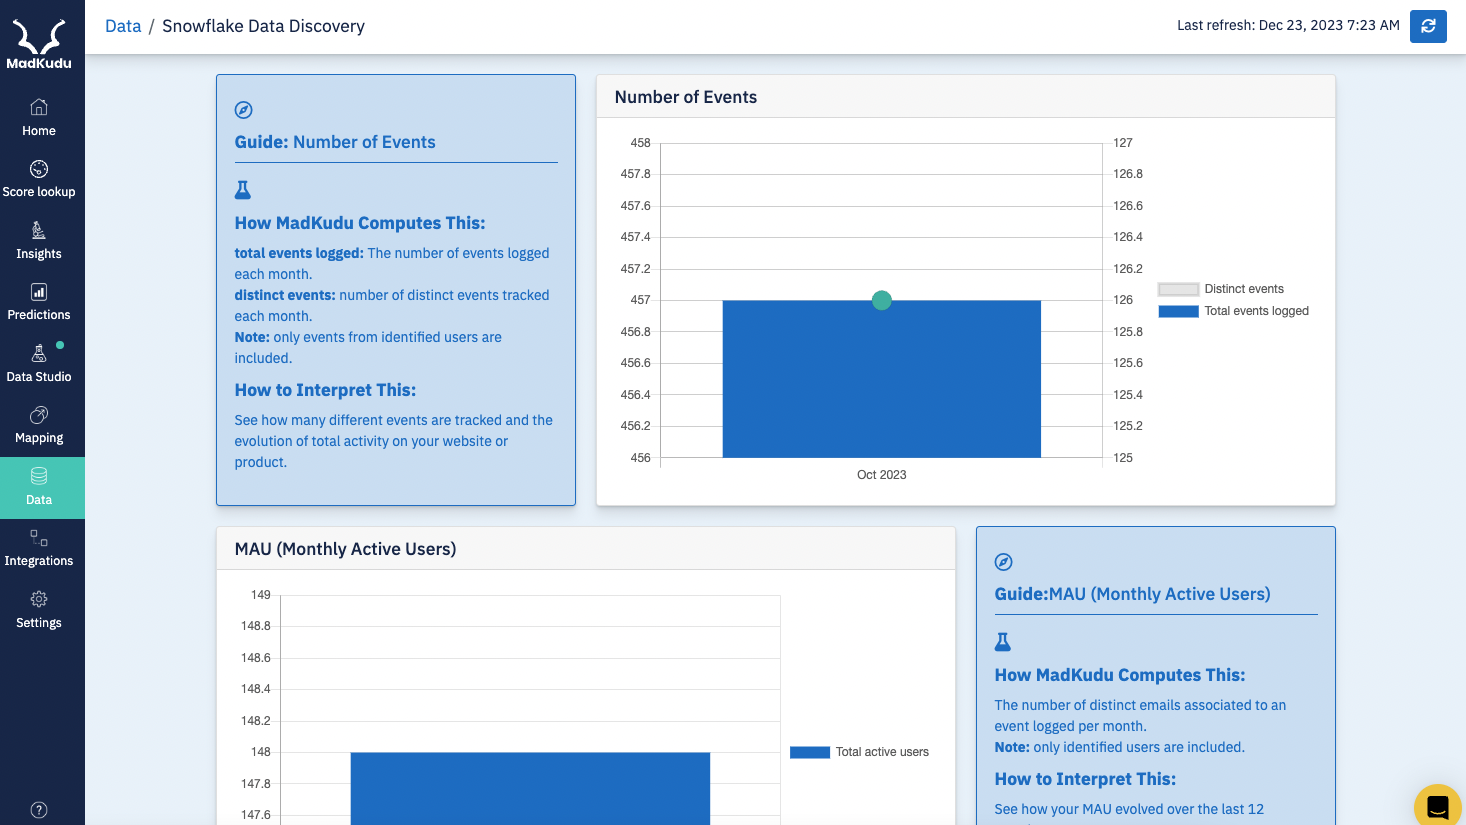Open Data Studio flask icon
Screen dimensions: 1466x825
coord(39,353)
